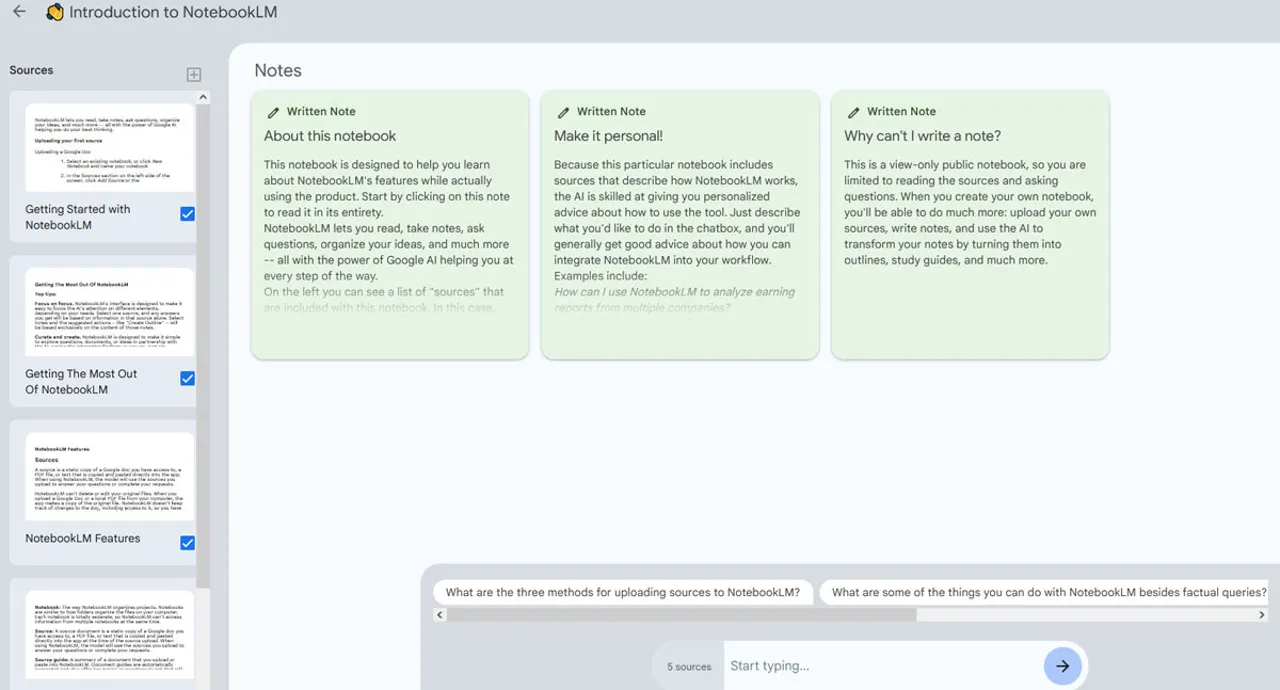Uncheck the NotebookLM Features source
1280x690 pixels.
point(187,543)
